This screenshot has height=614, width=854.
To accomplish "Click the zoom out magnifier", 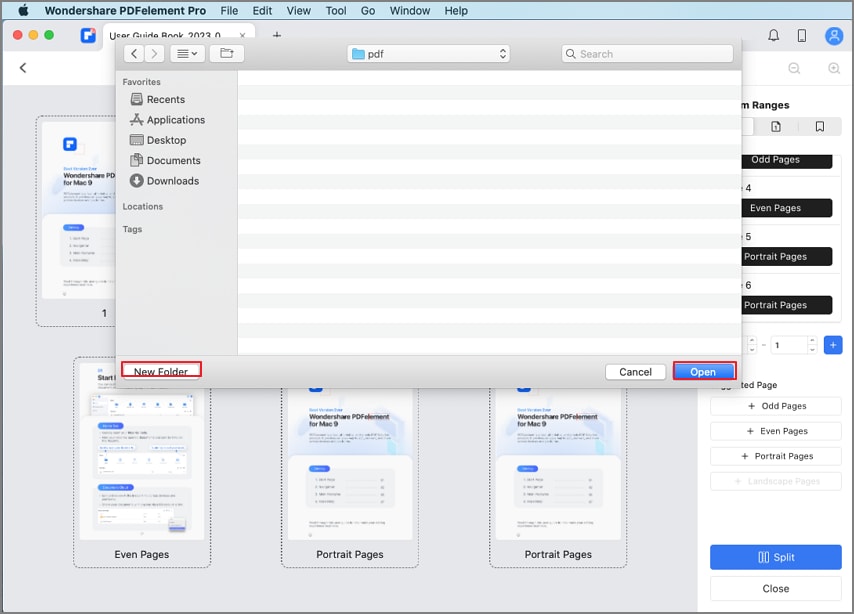I will point(794,68).
